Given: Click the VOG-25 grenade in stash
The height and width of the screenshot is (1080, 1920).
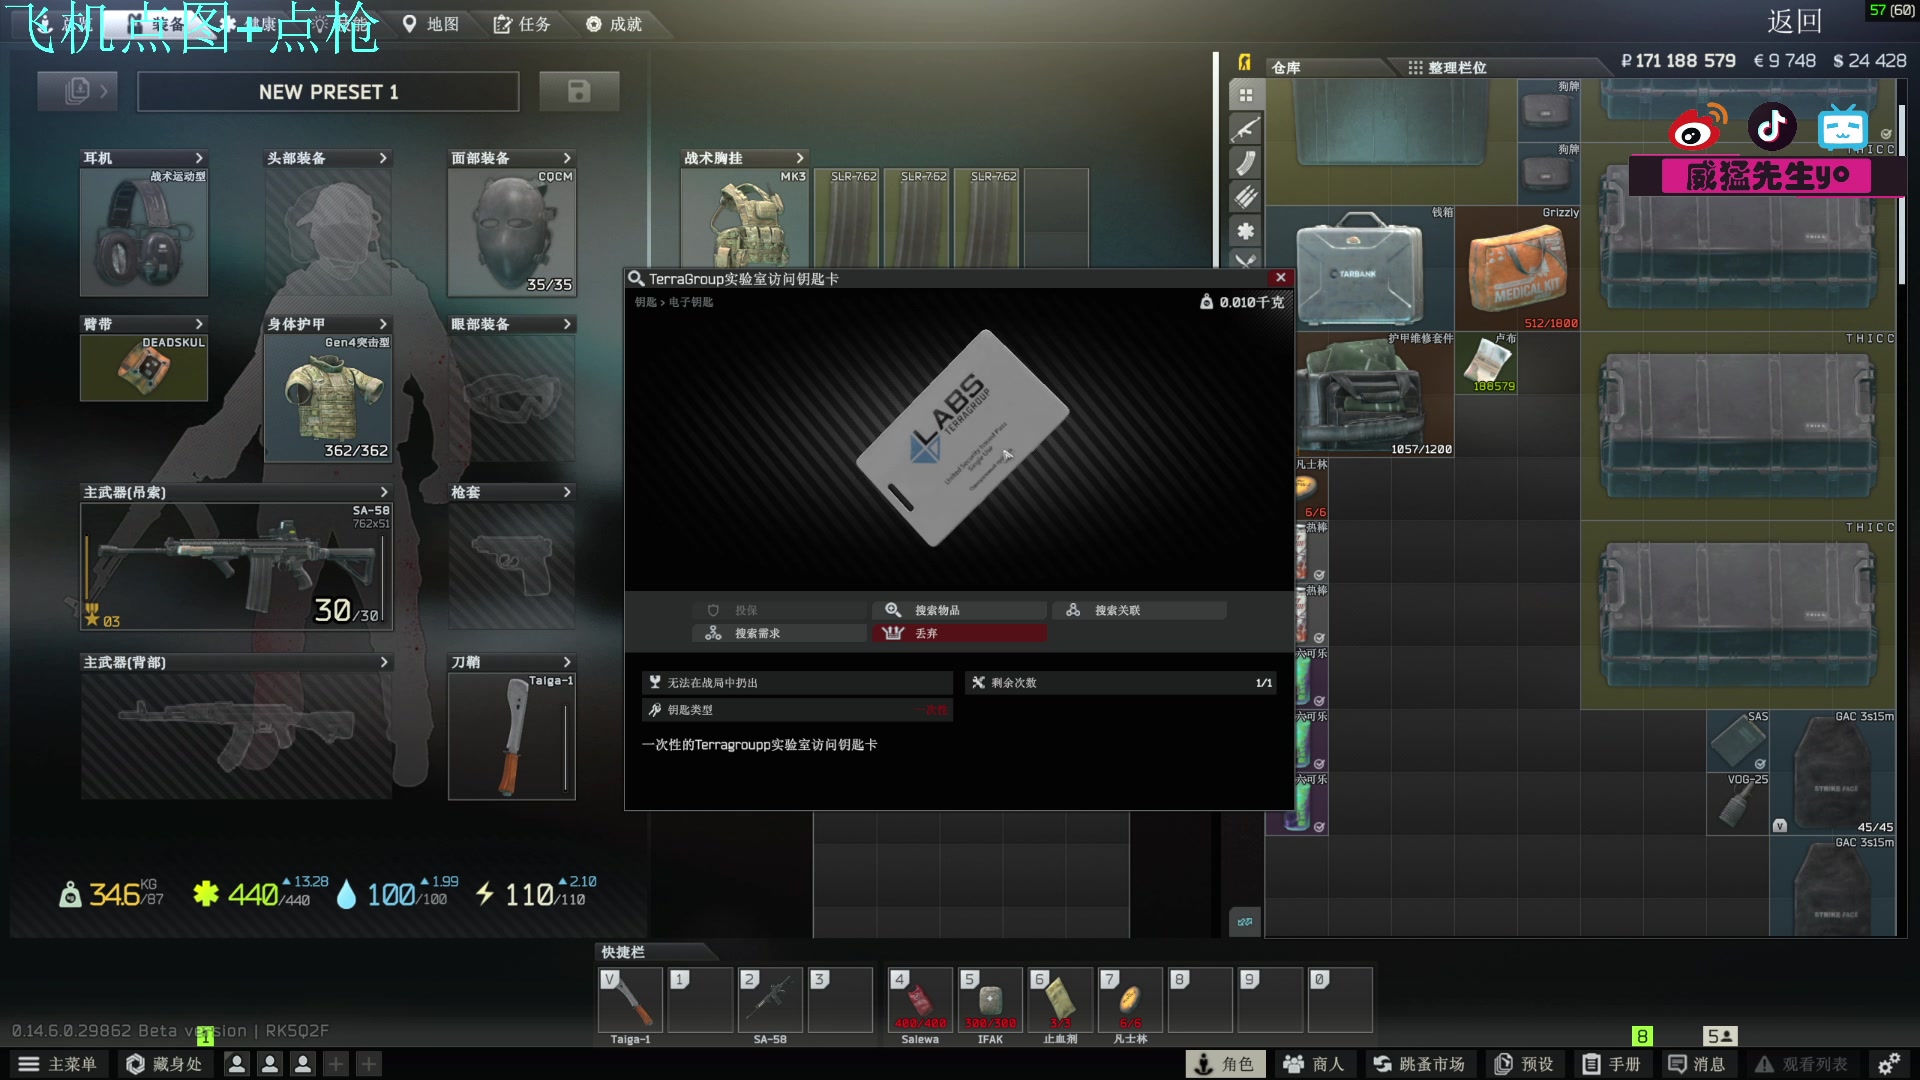Looking at the screenshot, I should coord(1738,803).
